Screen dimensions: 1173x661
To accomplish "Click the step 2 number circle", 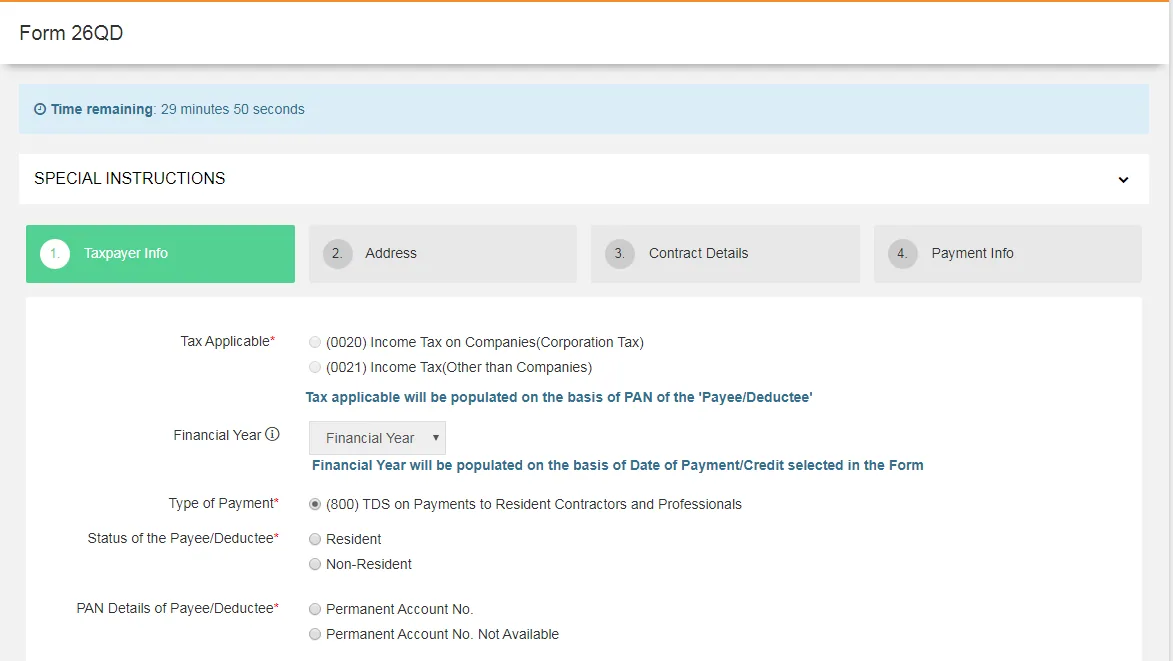I will [x=337, y=253].
